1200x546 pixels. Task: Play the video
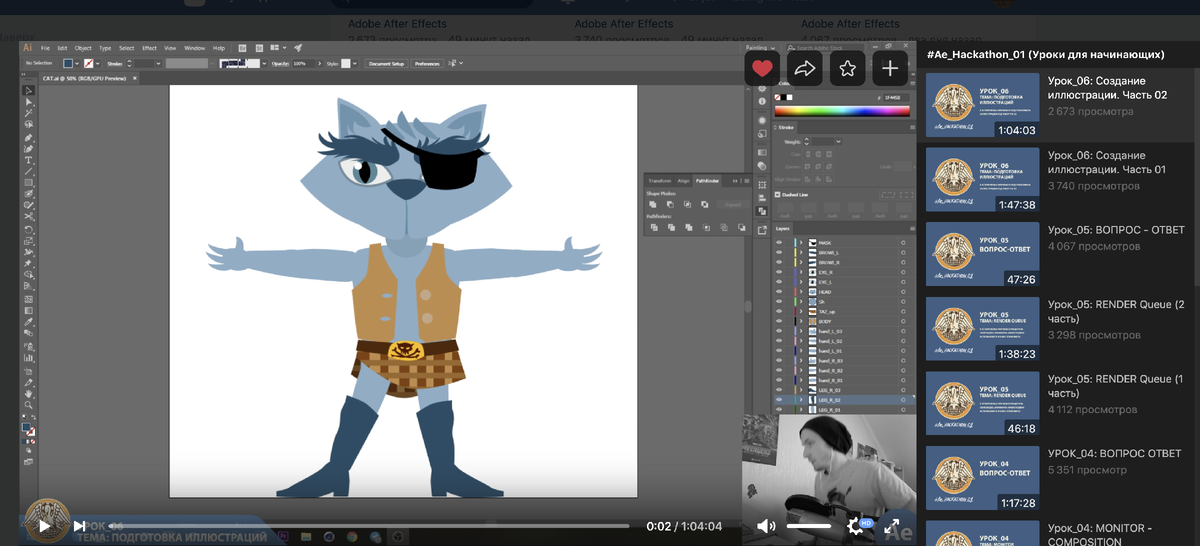(44, 525)
